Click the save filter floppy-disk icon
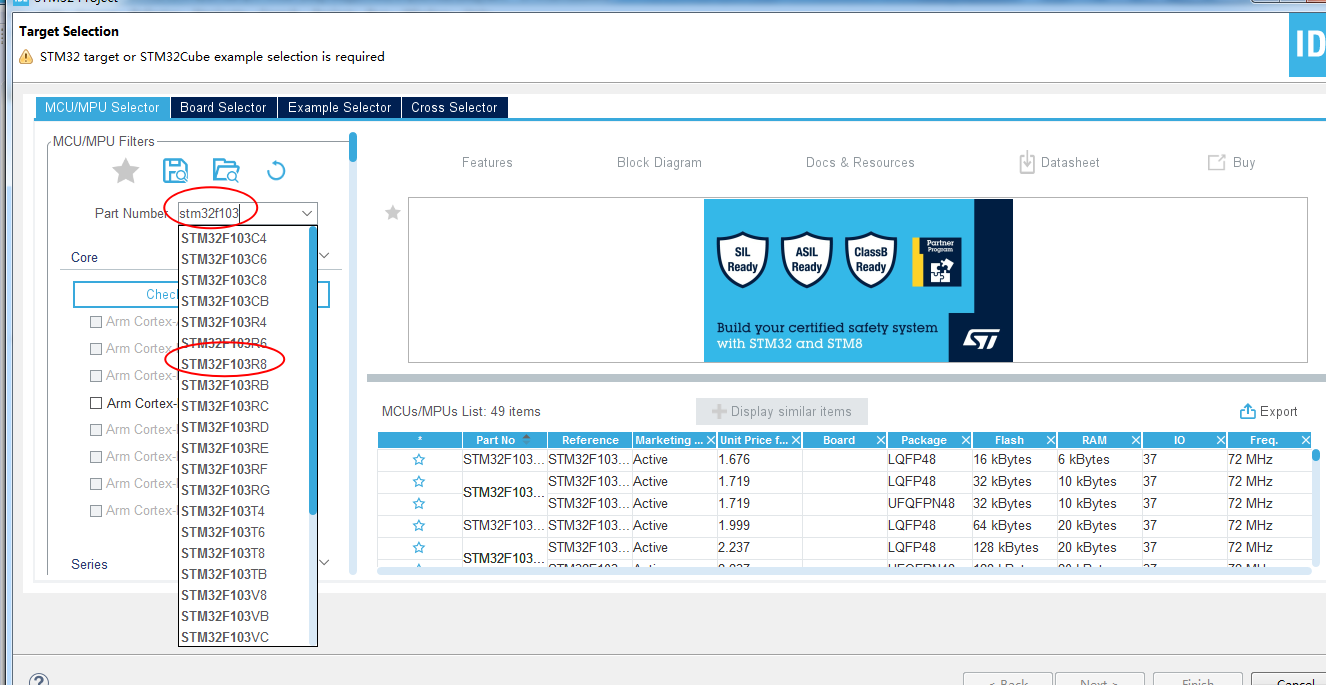1326x685 pixels. [x=175, y=171]
